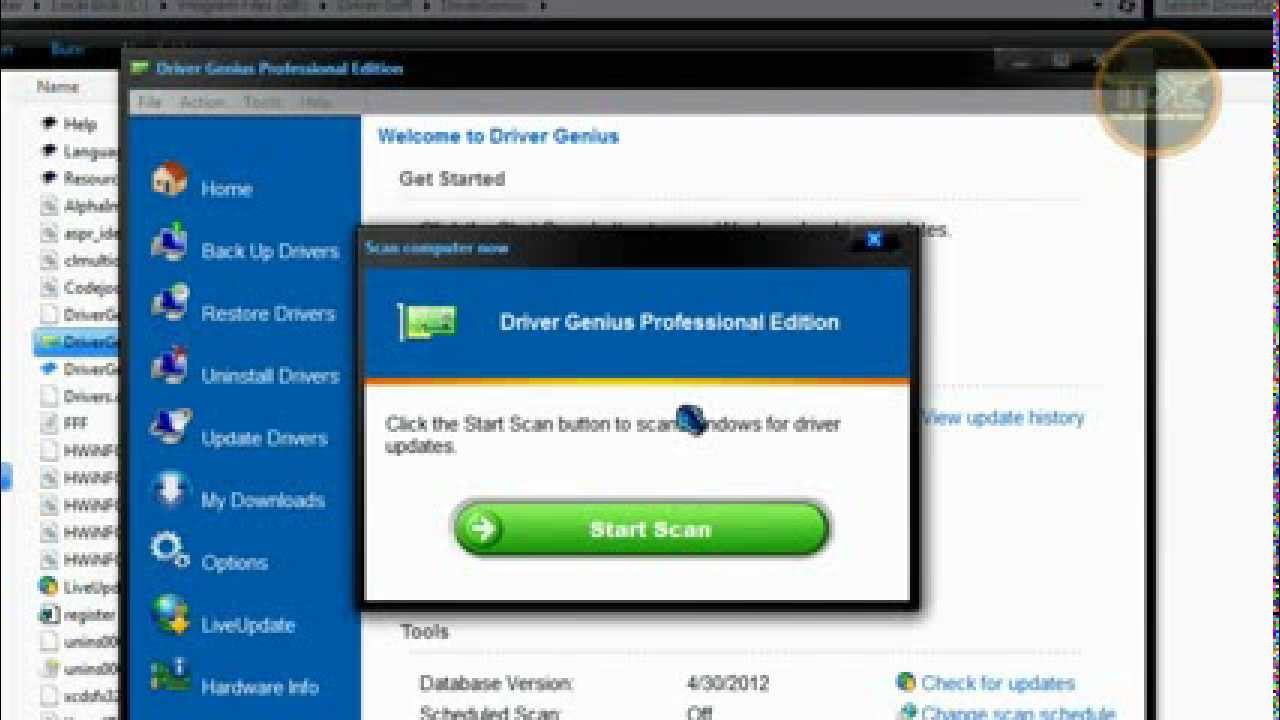Start the driver scan with Start Scan

coord(641,528)
